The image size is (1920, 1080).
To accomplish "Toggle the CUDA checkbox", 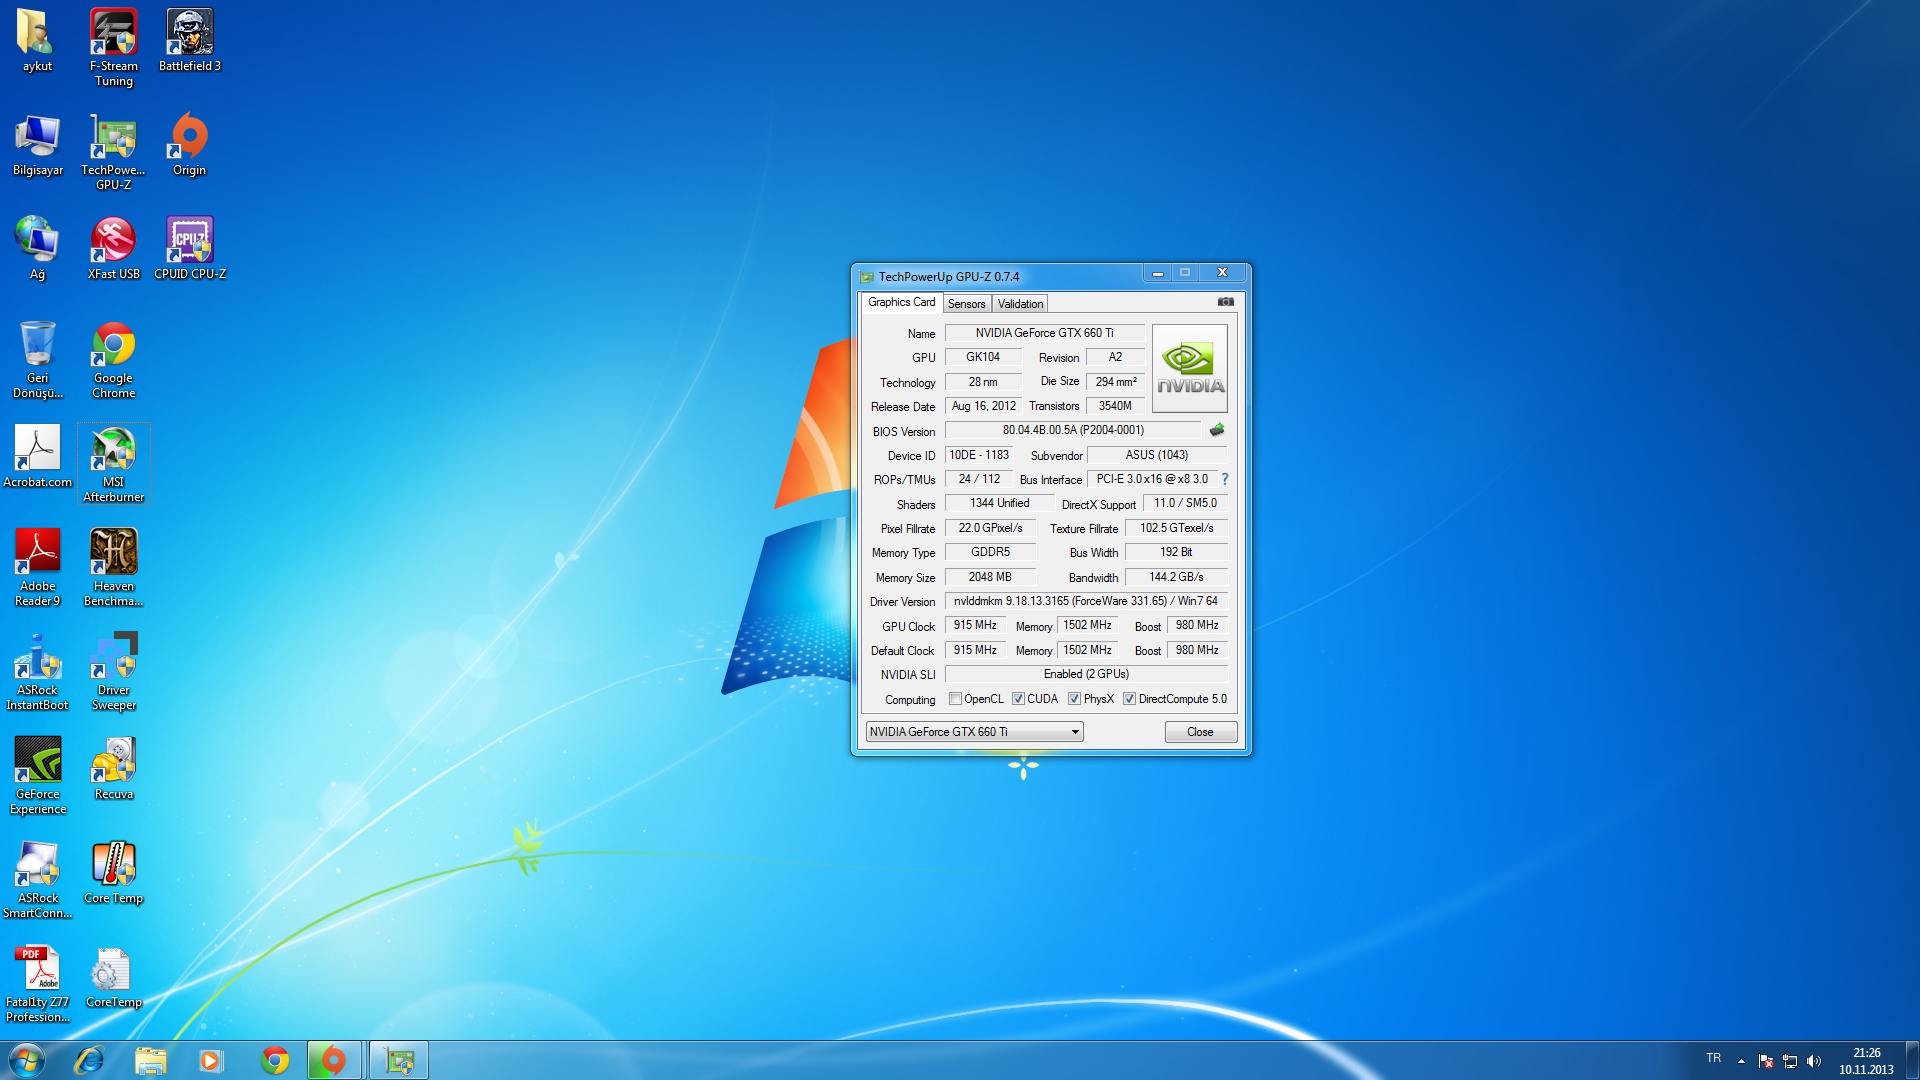I will [x=1018, y=699].
